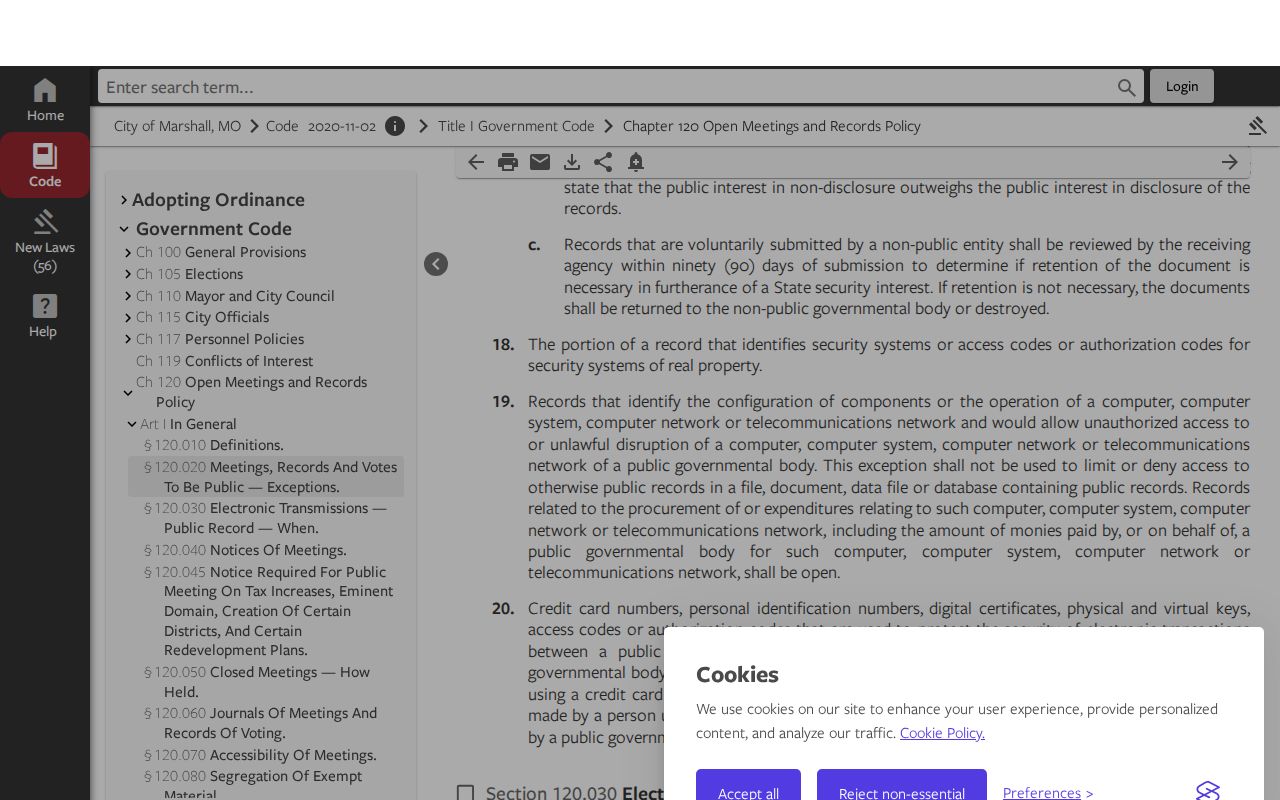
Task: Email the section via envelope icon
Action: pos(540,162)
